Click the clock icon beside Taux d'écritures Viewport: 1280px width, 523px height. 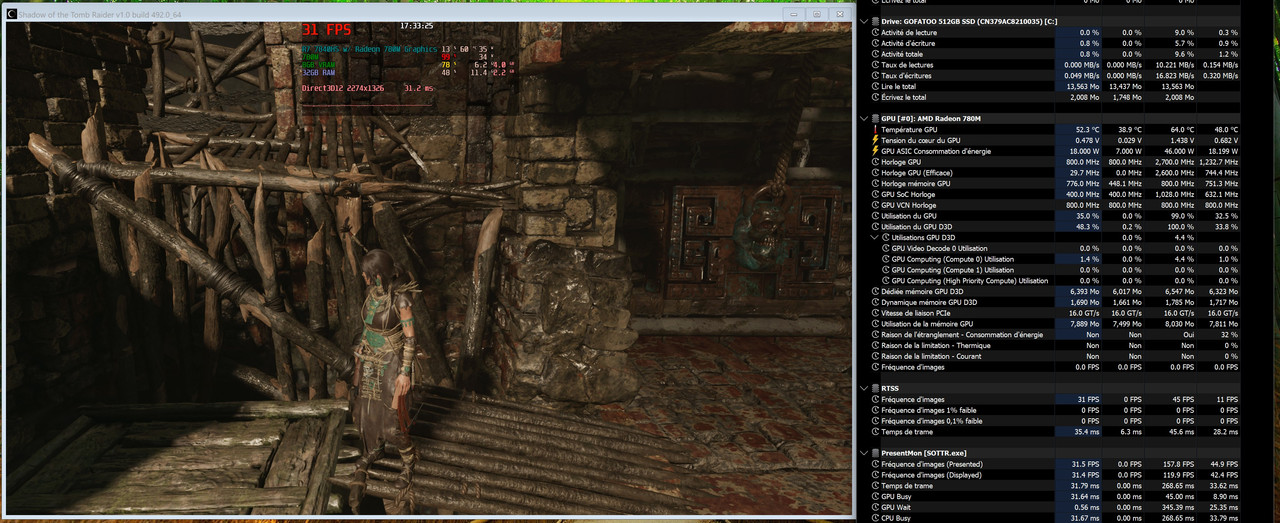(x=876, y=76)
